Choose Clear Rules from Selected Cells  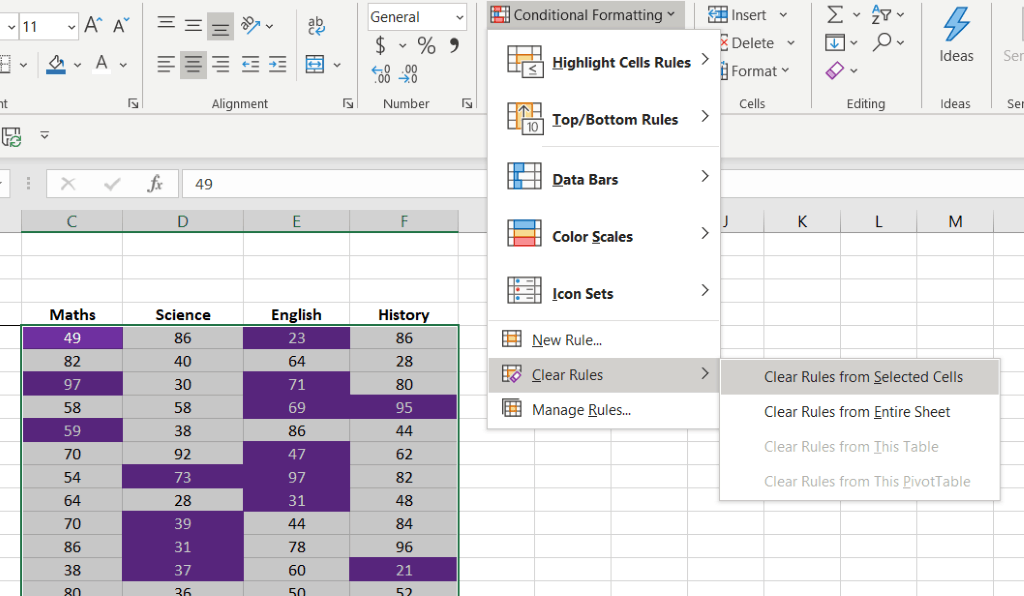(x=859, y=377)
